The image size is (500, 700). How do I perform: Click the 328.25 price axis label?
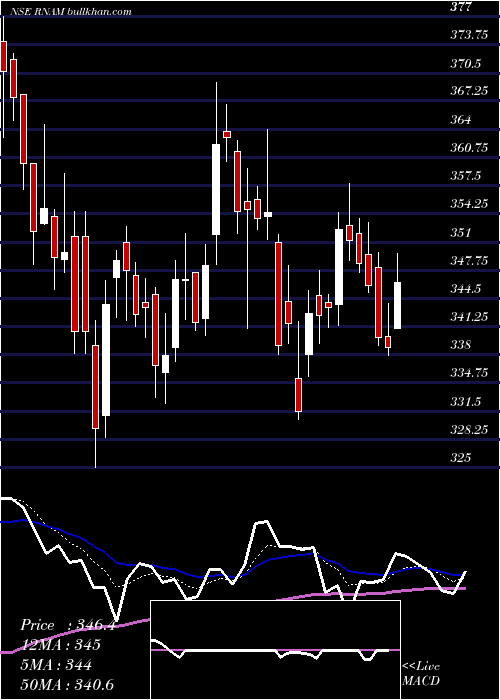coord(469,429)
